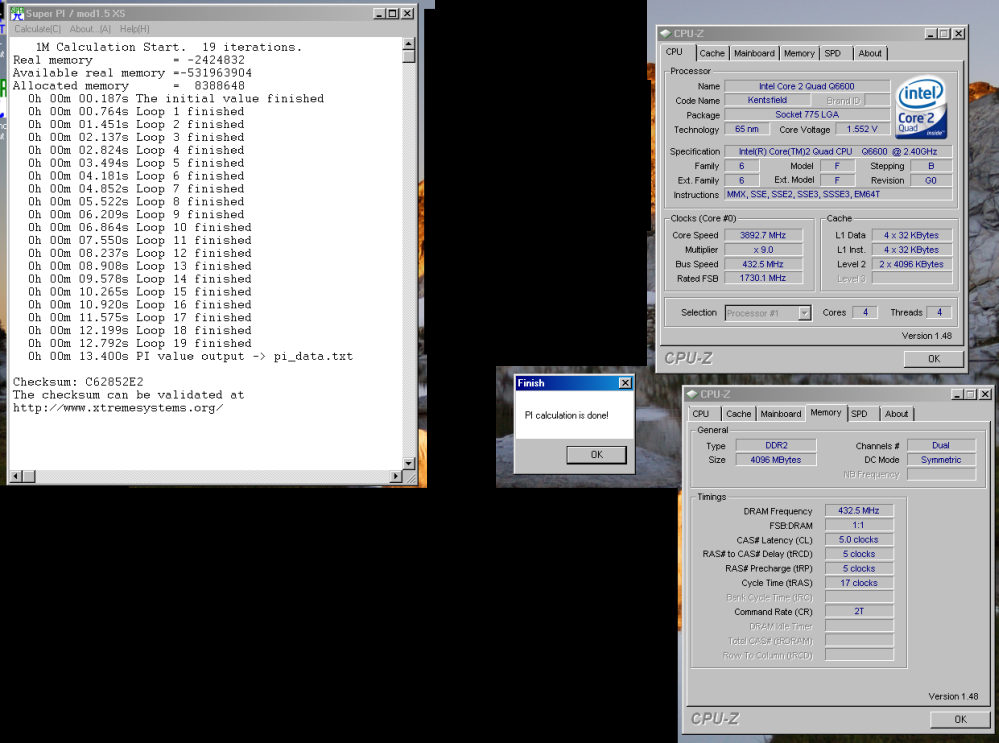
Task: Click the 5.0 clocks CAS latency value
Action: 859,540
